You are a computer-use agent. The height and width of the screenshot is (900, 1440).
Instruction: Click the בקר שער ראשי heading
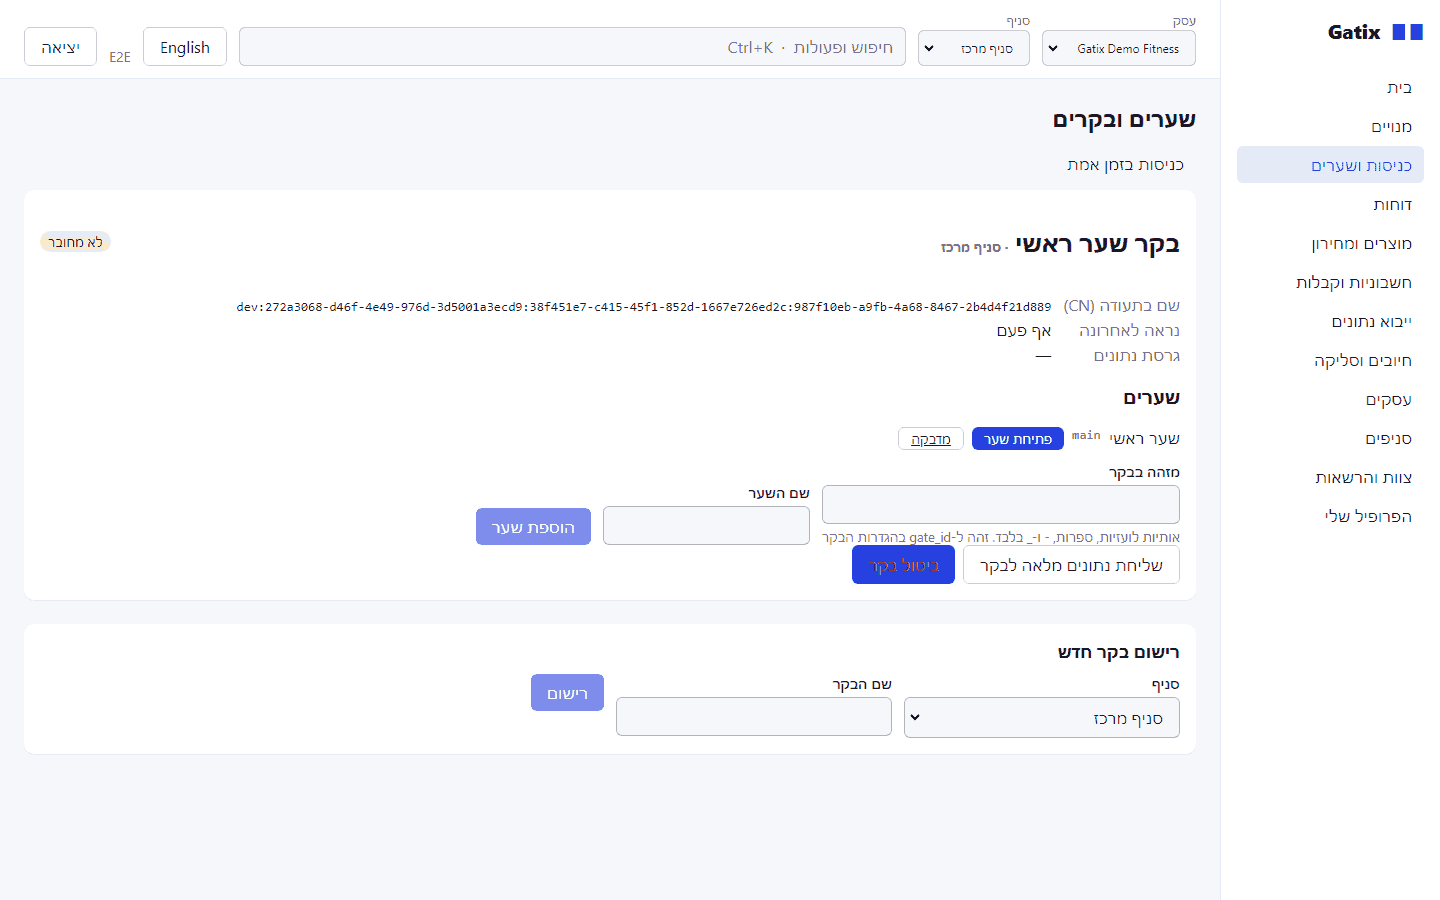(1097, 244)
